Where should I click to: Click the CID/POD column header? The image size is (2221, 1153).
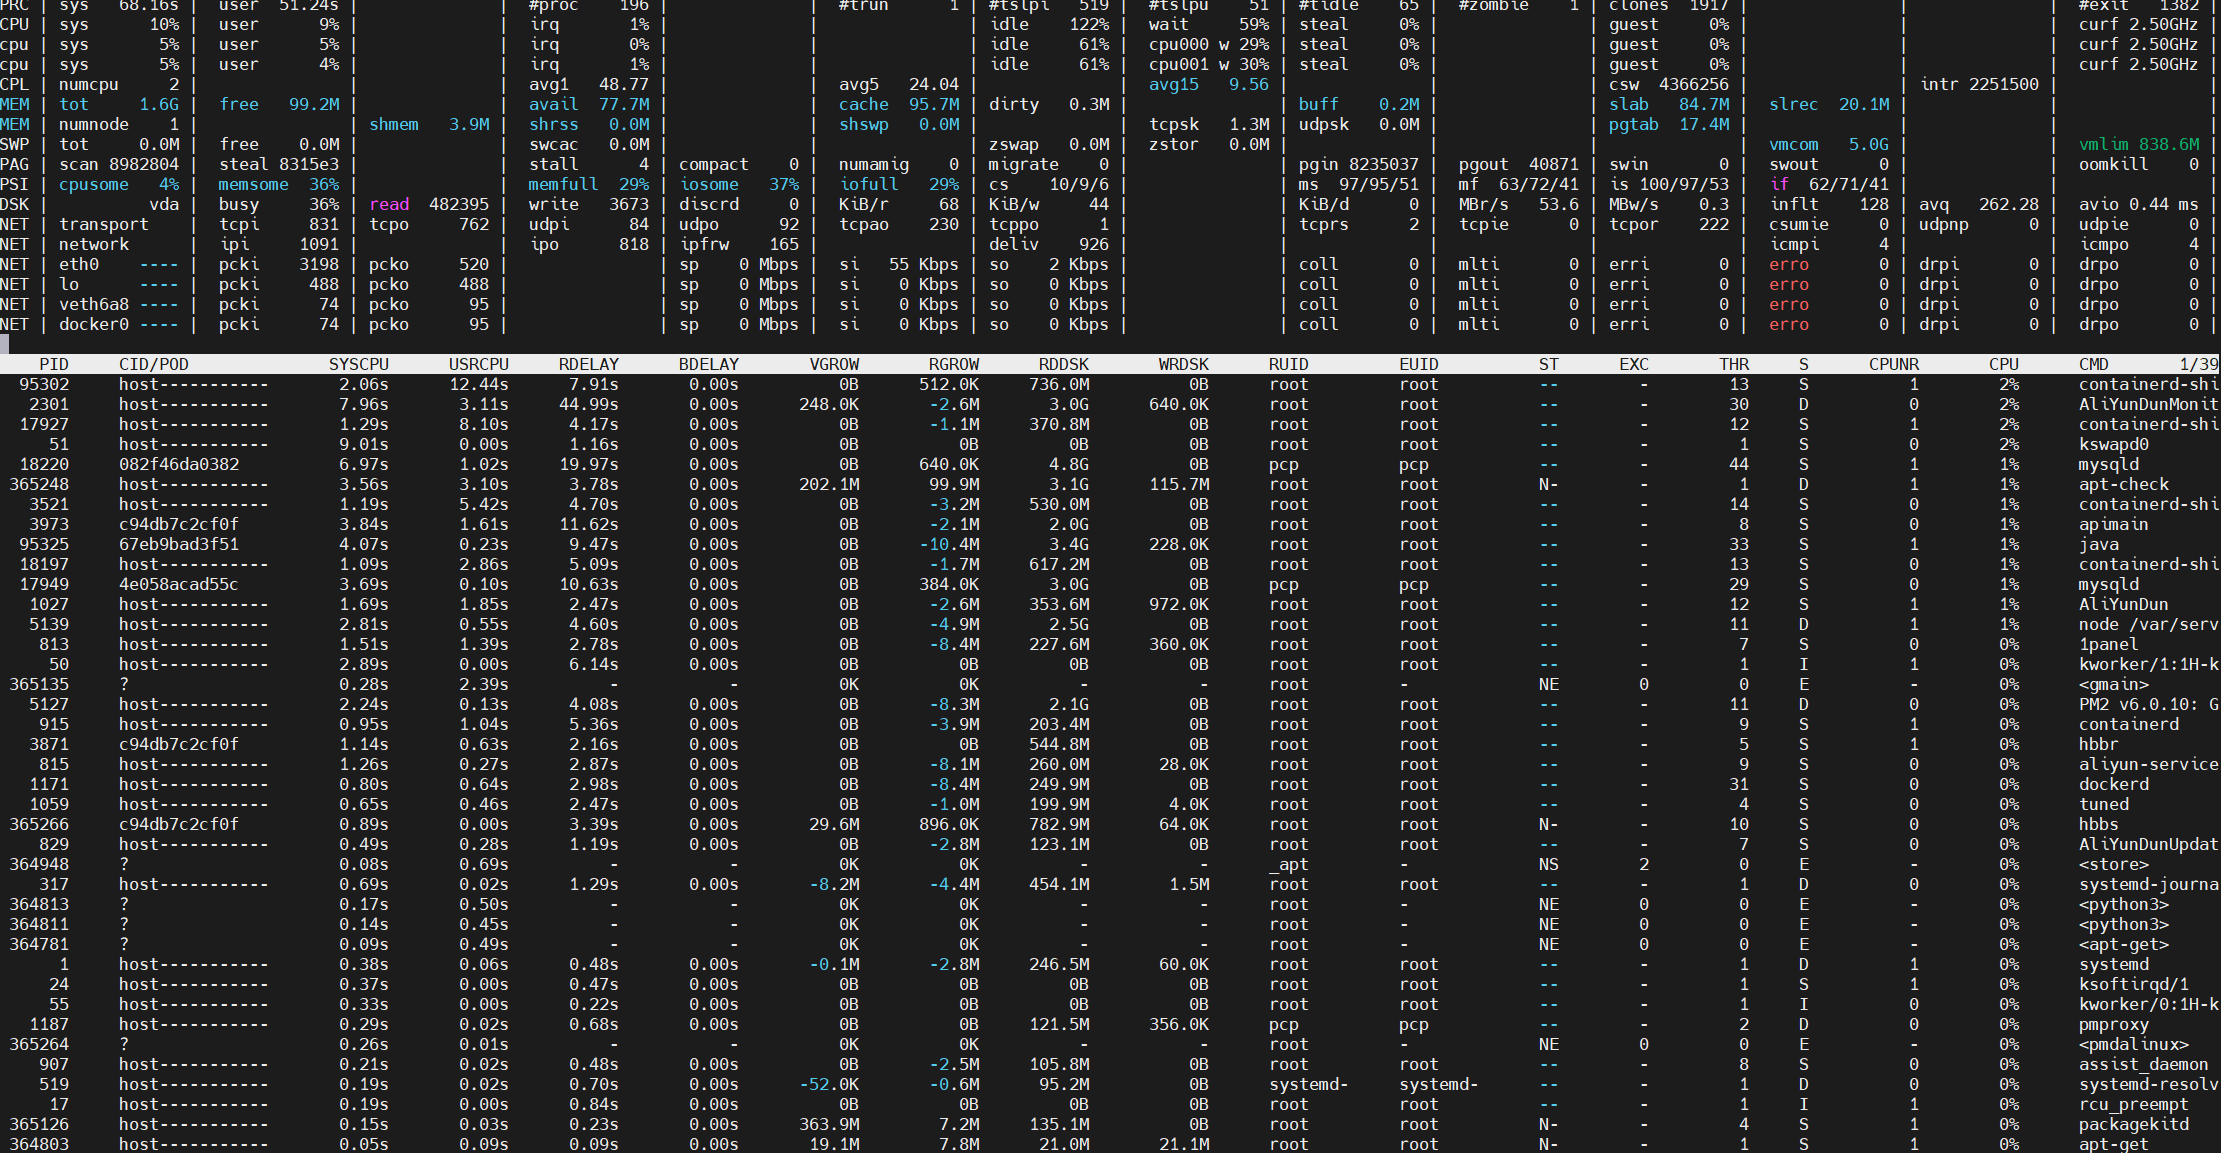tap(153, 364)
